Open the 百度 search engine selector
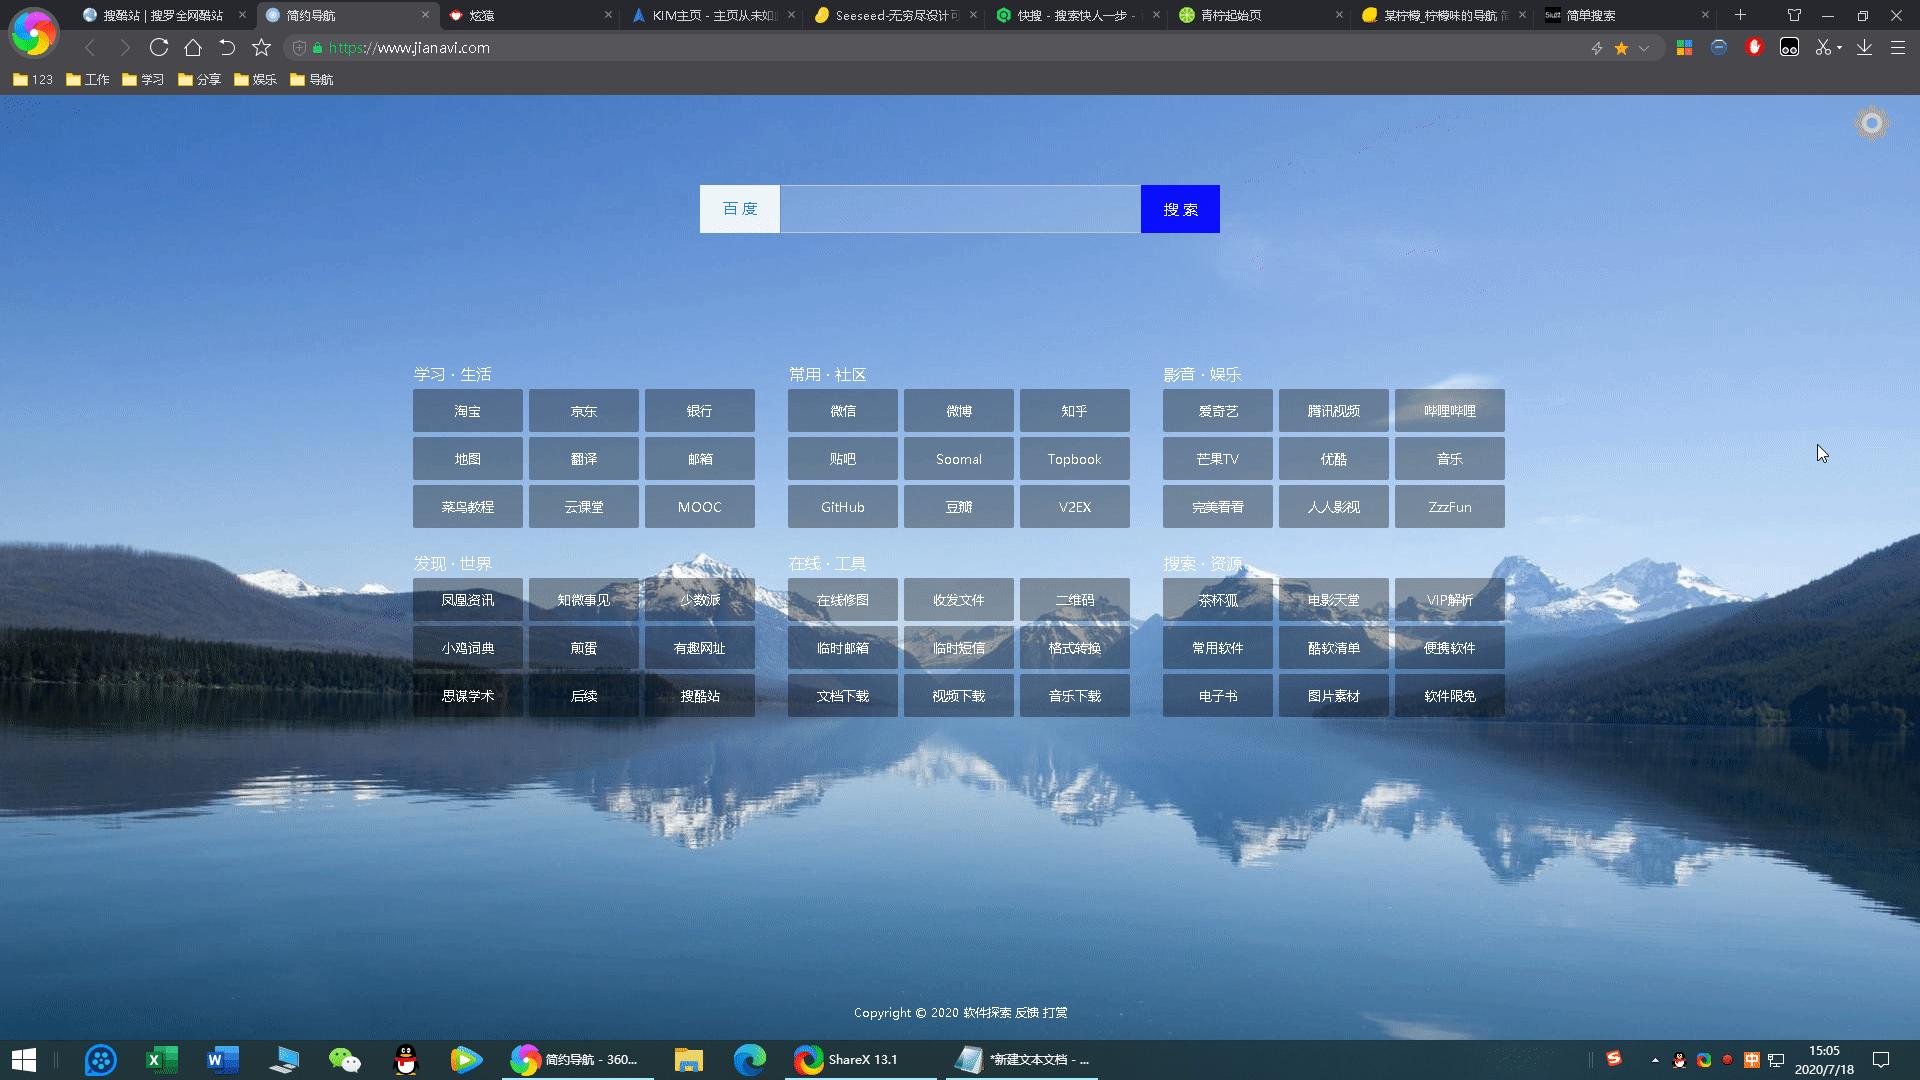1920x1080 pixels. [739, 209]
